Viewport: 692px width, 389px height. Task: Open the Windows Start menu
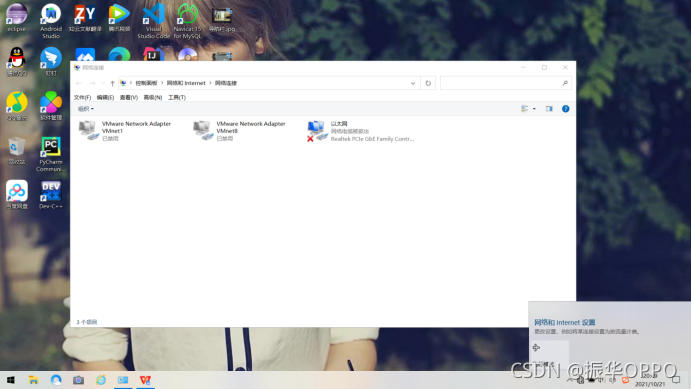point(11,380)
